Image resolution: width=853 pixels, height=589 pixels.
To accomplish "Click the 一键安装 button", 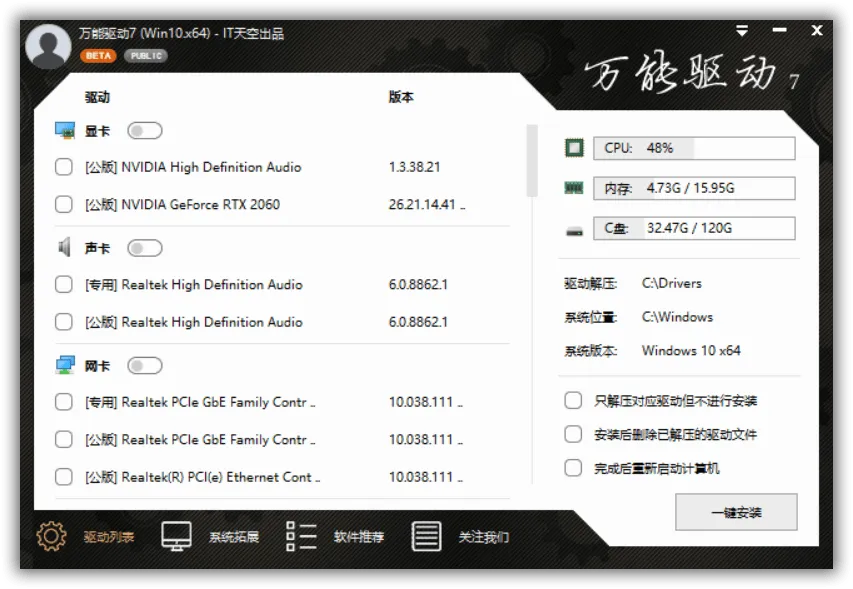I will click(736, 512).
